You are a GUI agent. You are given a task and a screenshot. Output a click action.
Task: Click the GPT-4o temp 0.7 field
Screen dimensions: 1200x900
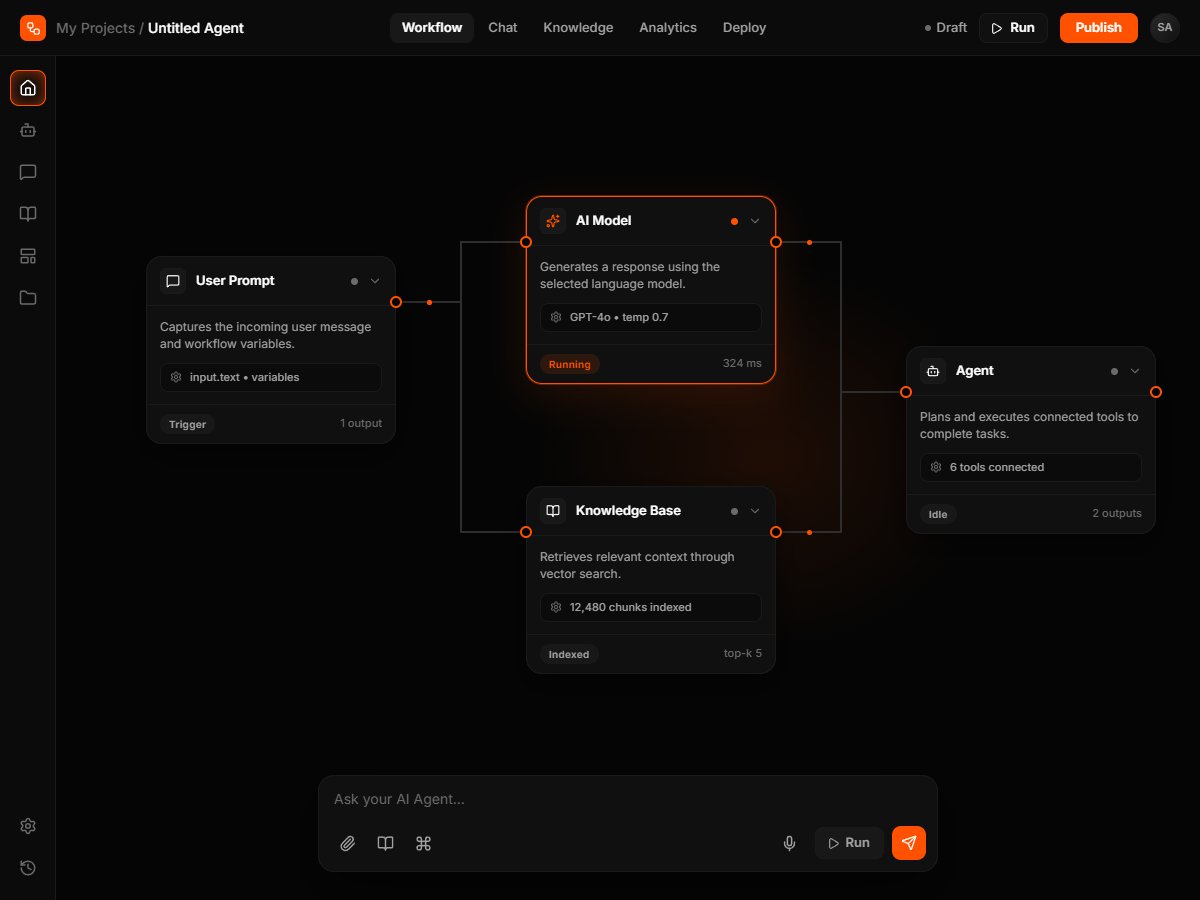tap(651, 317)
